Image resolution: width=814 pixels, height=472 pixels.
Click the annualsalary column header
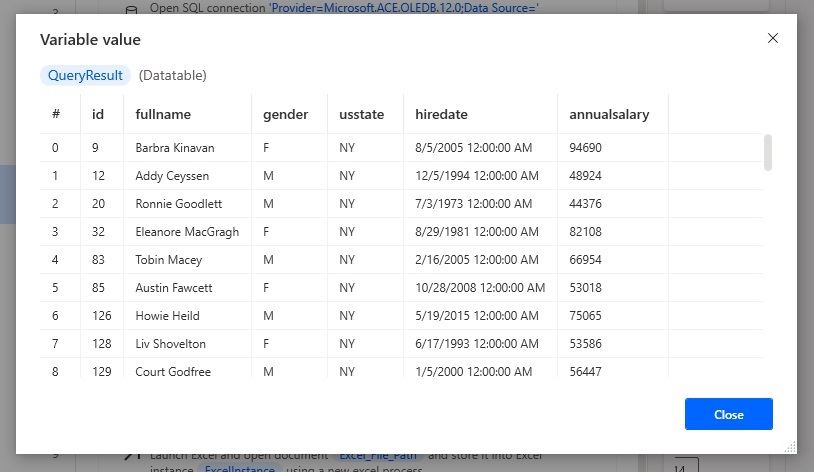coord(609,114)
